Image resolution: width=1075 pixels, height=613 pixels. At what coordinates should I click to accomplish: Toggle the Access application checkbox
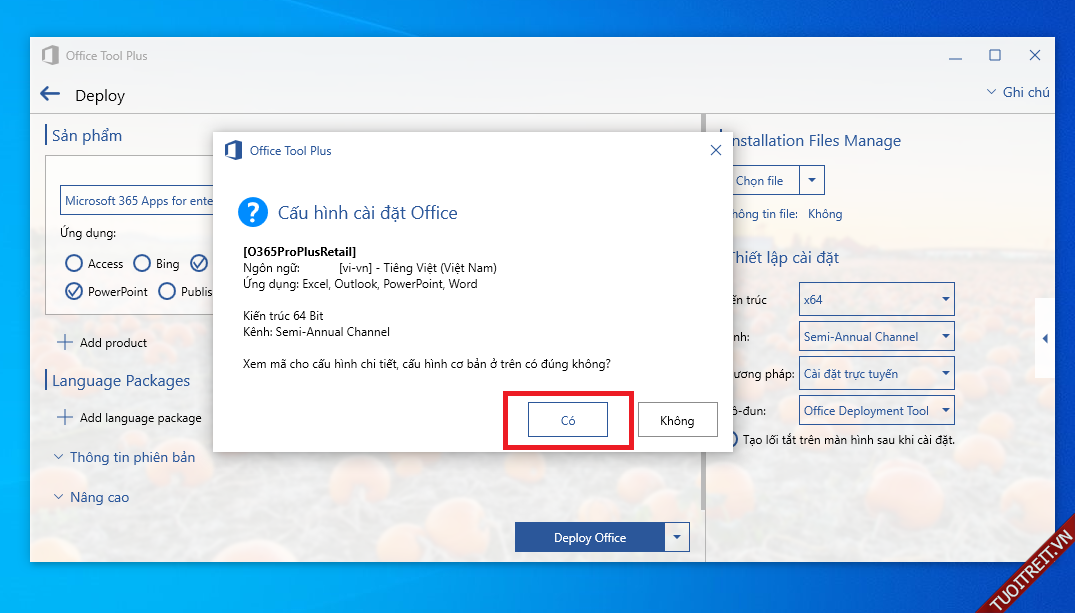73,264
